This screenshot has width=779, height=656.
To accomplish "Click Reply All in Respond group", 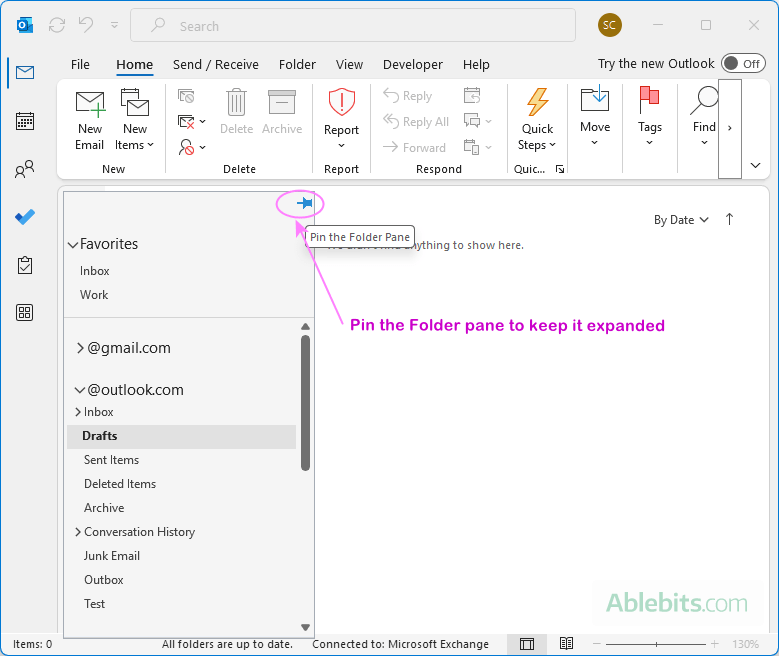I will 416,122.
